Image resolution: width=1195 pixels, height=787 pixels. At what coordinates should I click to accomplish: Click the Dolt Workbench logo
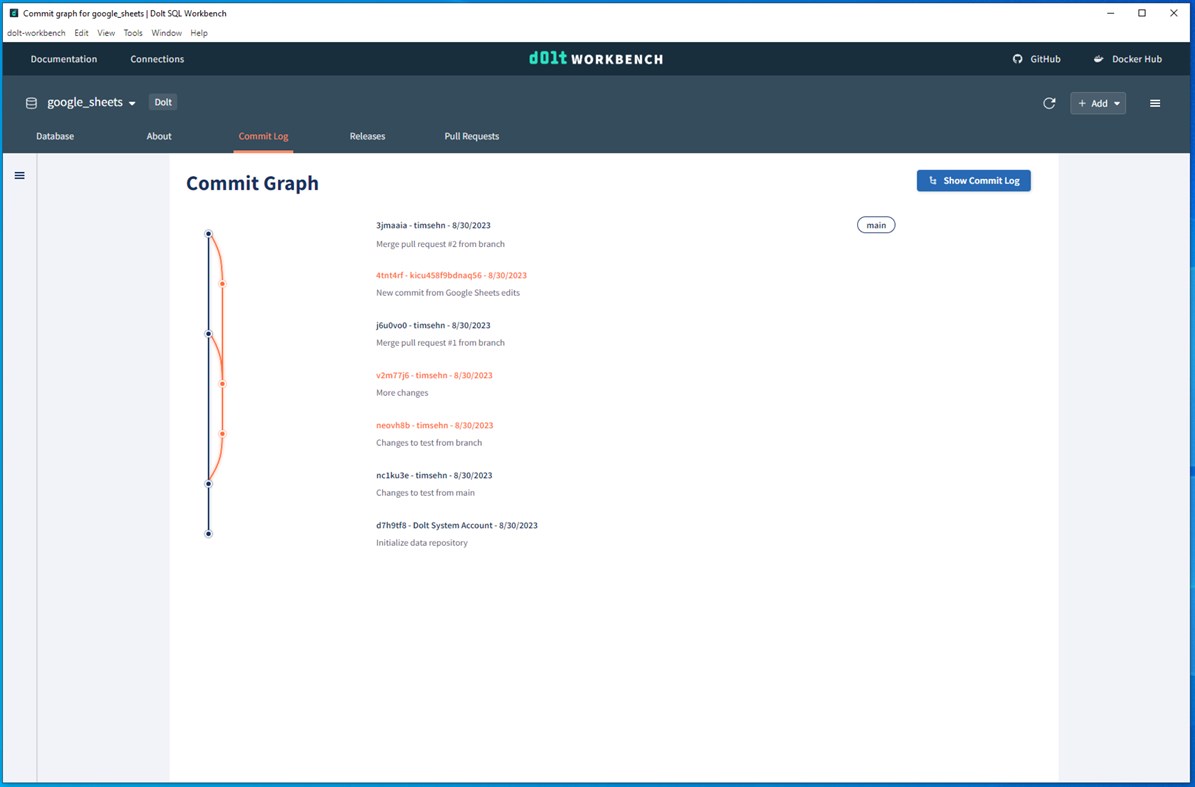(596, 59)
